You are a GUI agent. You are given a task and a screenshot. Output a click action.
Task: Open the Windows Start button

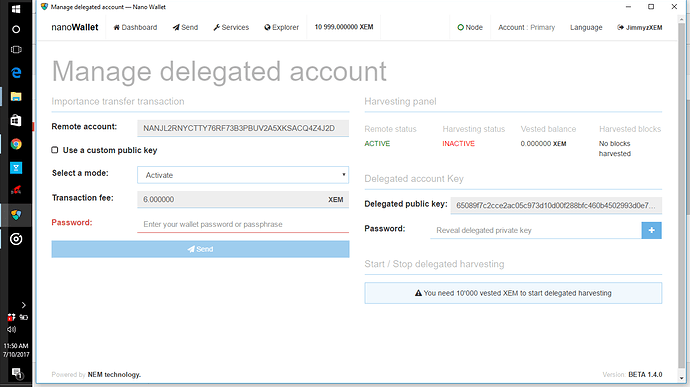[x=16, y=9]
